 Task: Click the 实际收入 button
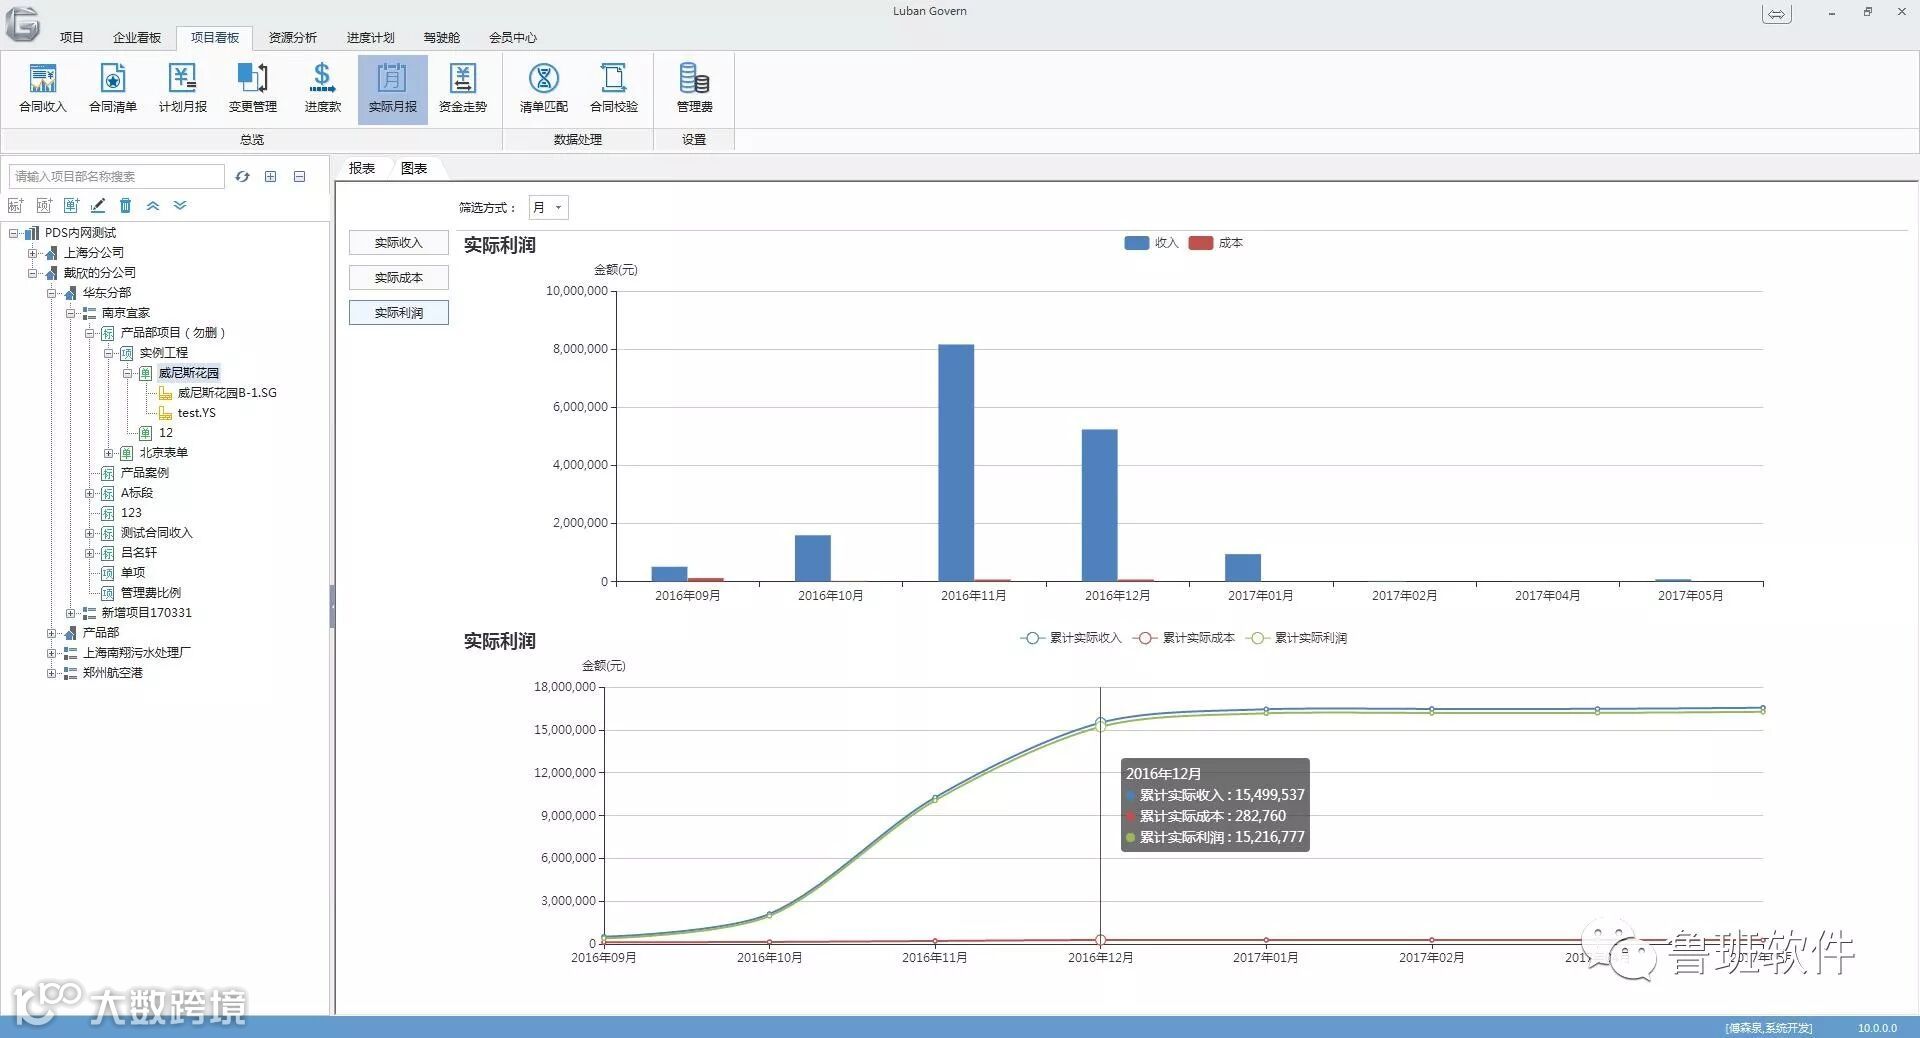click(x=399, y=243)
